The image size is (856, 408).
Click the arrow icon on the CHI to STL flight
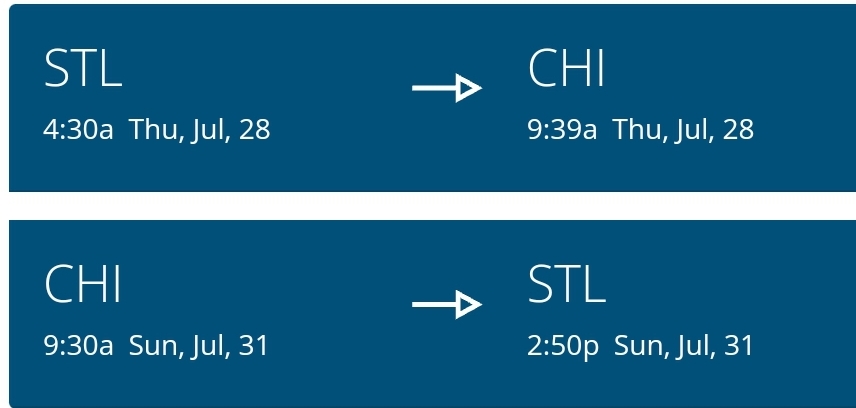(x=446, y=304)
